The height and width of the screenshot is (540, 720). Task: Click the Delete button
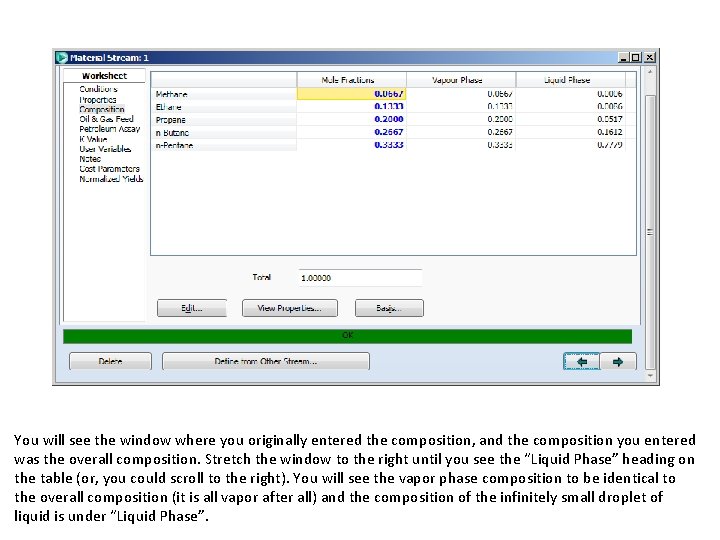click(x=110, y=361)
